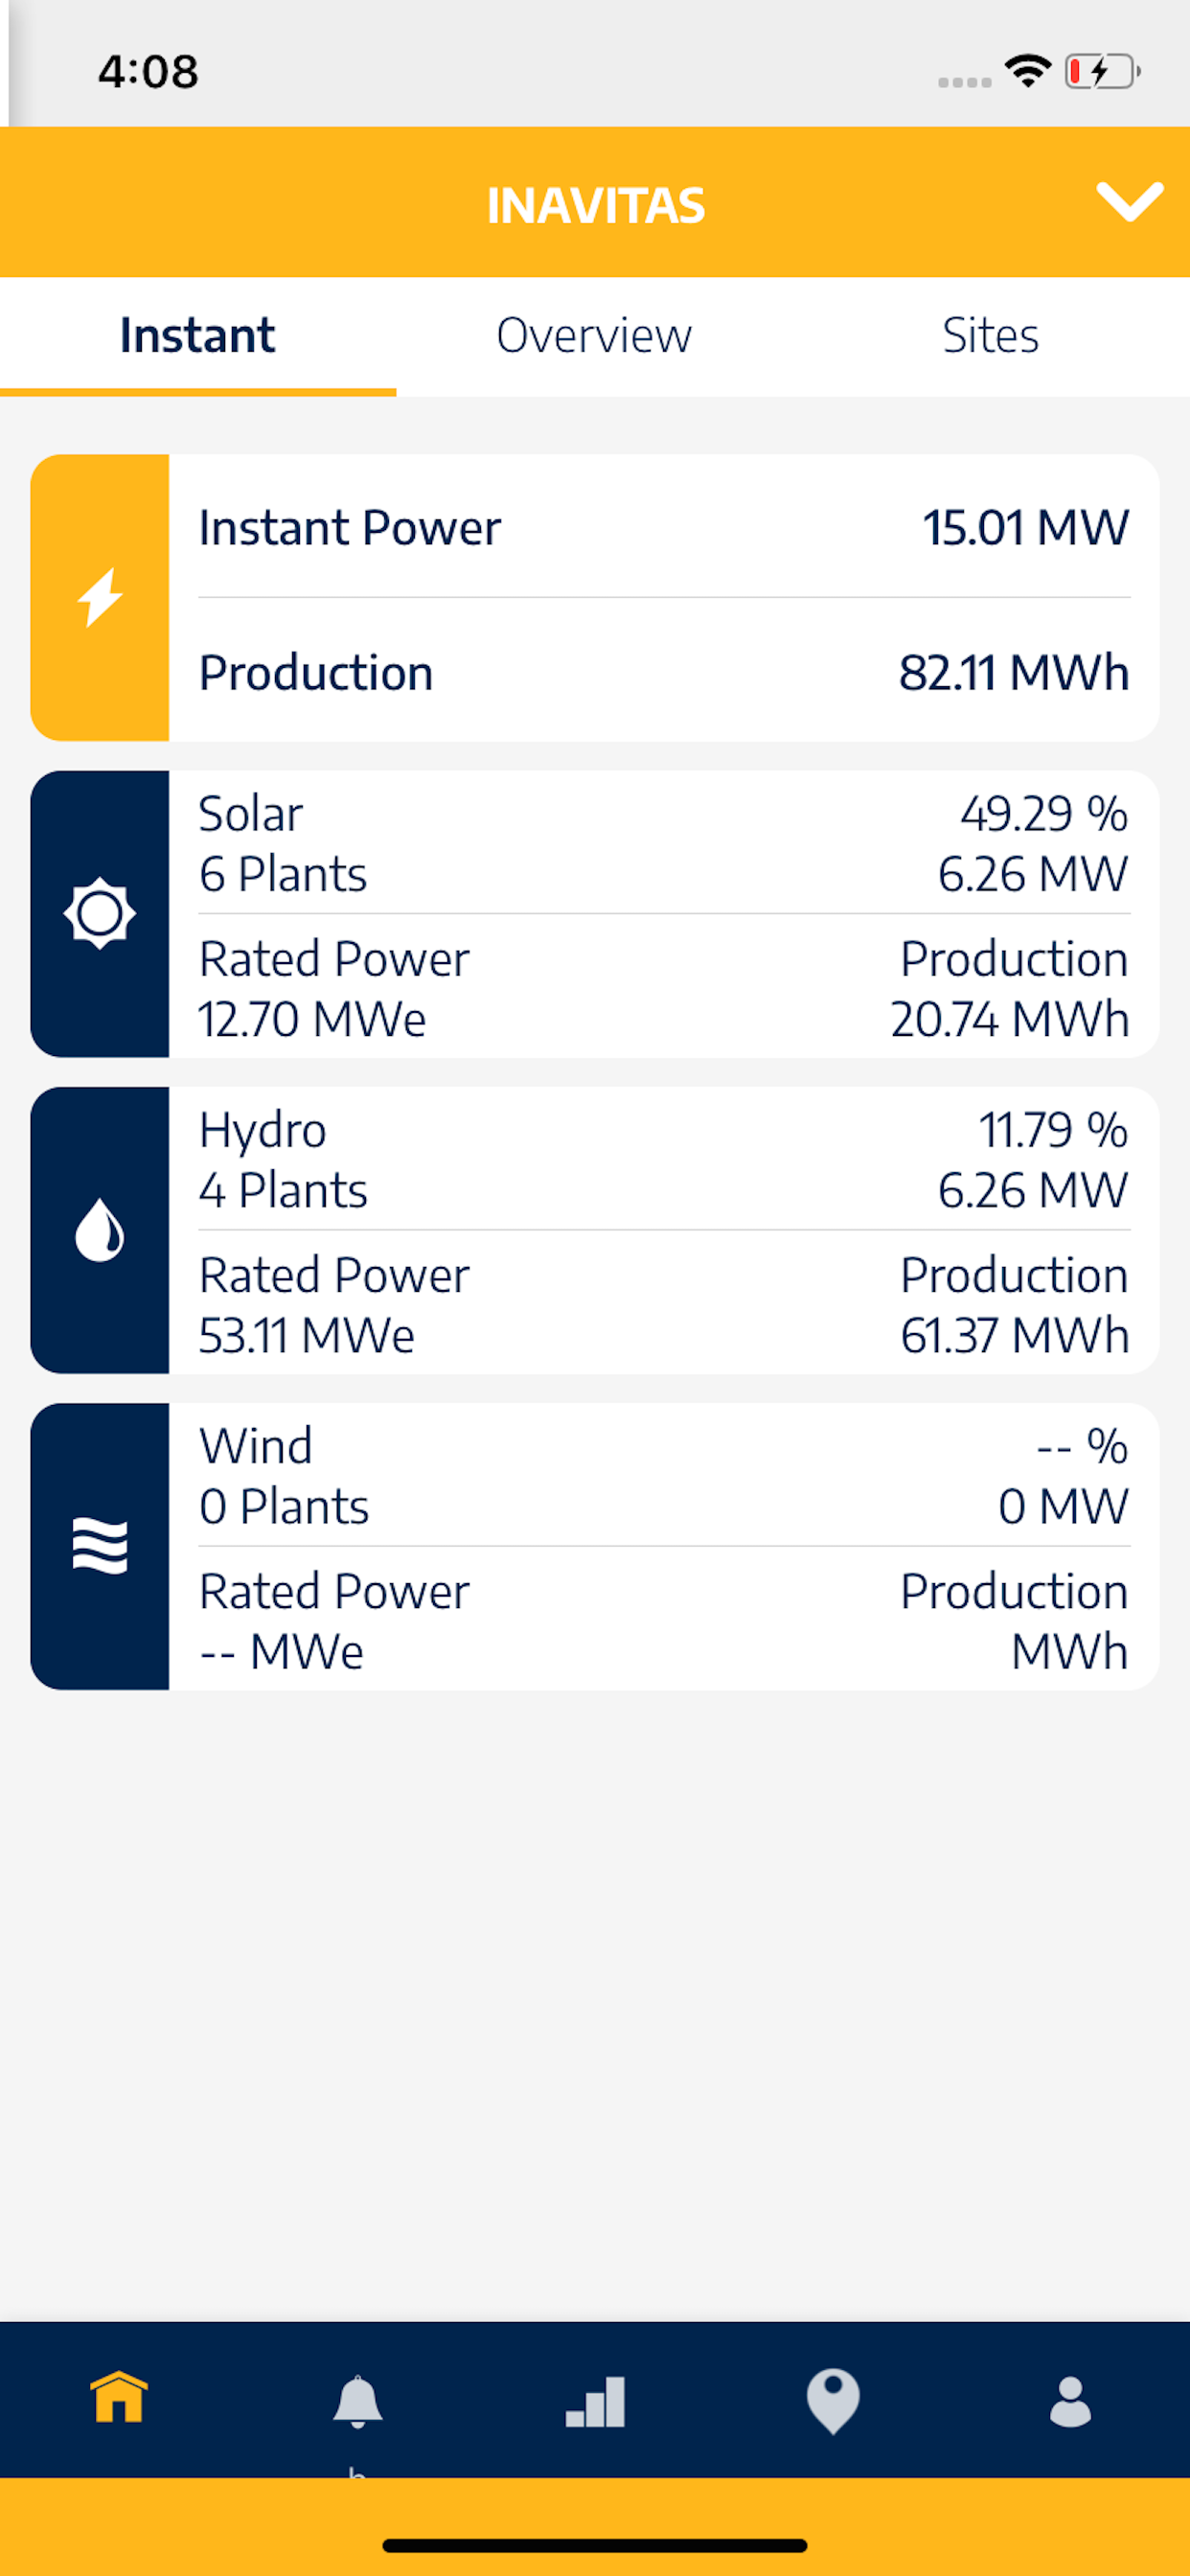Open the Wind card title

click(x=255, y=1446)
